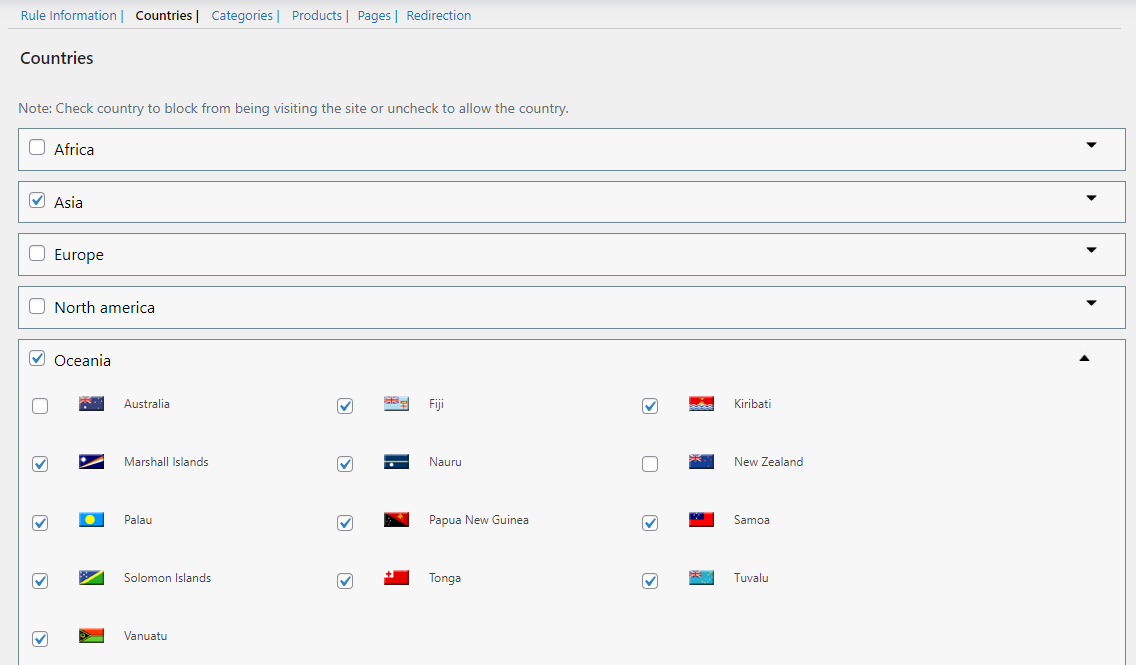Uncheck the Kiribati country checkbox
This screenshot has height=665, width=1136.
(650, 406)
